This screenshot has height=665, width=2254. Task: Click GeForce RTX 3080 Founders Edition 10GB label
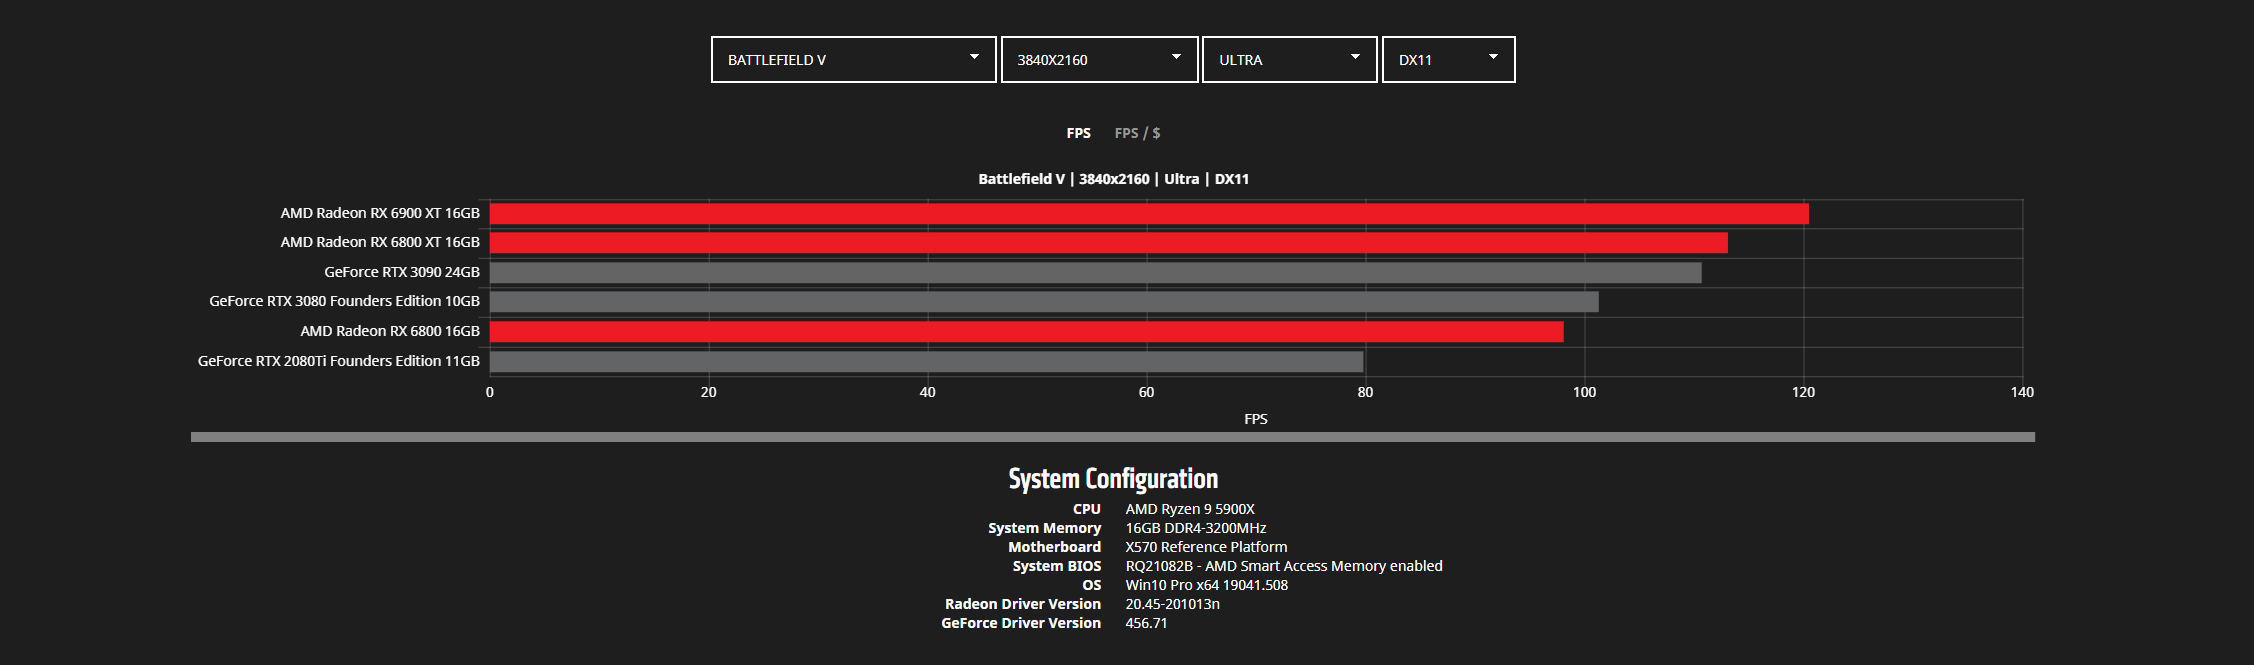tap(344, 301)
